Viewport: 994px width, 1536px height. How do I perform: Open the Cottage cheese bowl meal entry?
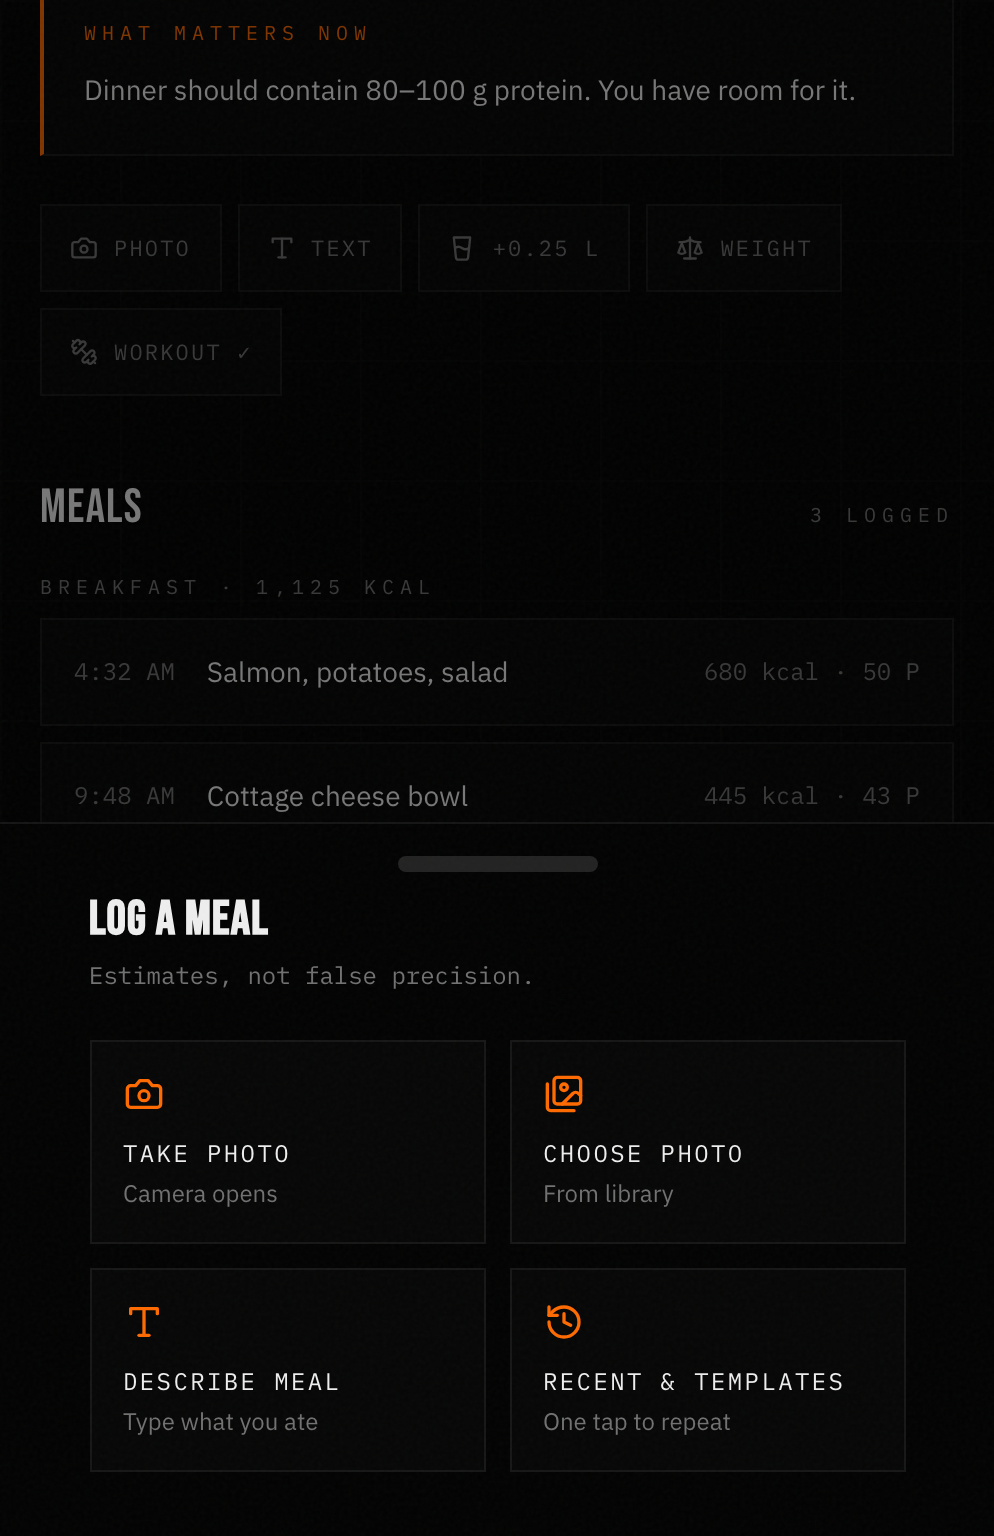coord(497,783)
